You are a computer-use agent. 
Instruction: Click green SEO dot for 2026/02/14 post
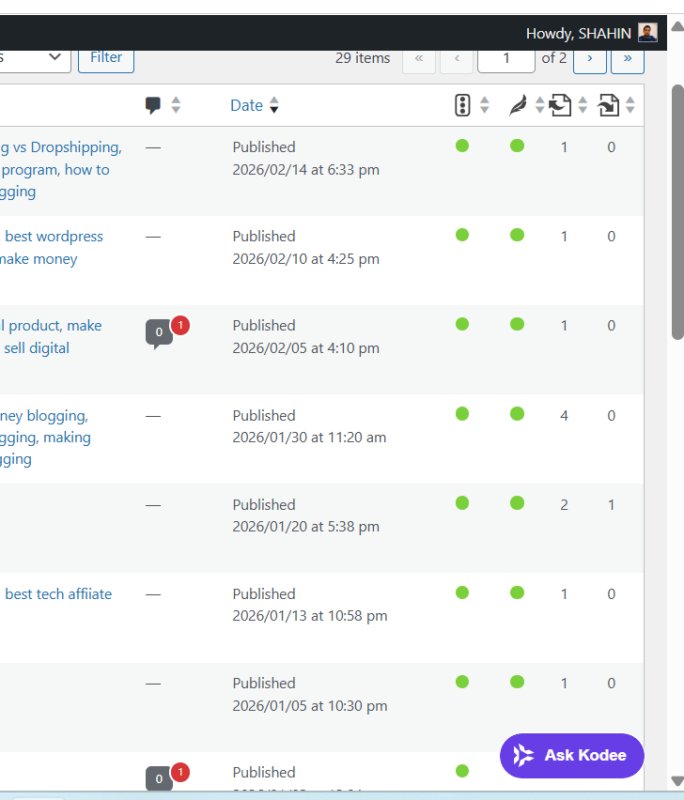click(x=462, y=146)
